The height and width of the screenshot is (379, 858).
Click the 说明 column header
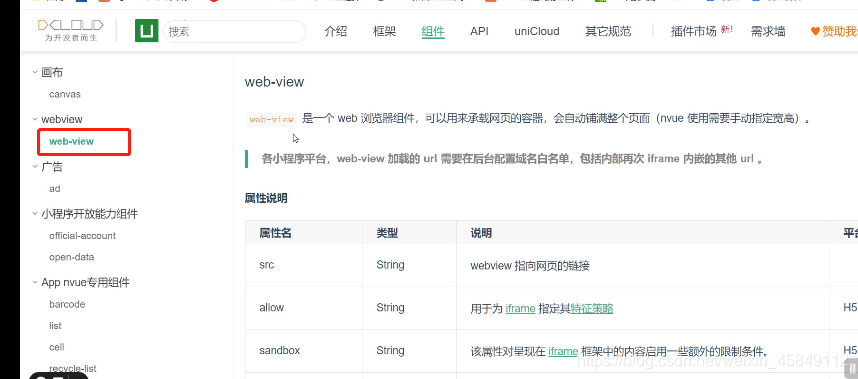coord(481,234)
